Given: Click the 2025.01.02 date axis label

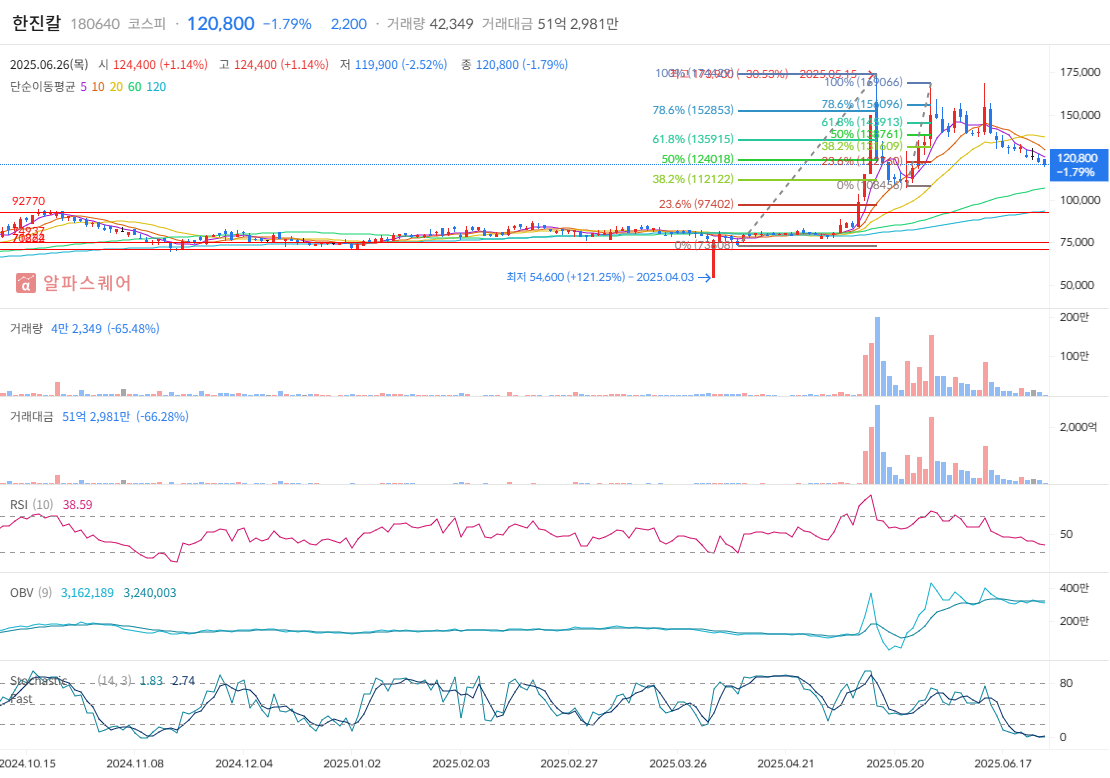Looking at the screenshot, I should click(x=352, y=764).
